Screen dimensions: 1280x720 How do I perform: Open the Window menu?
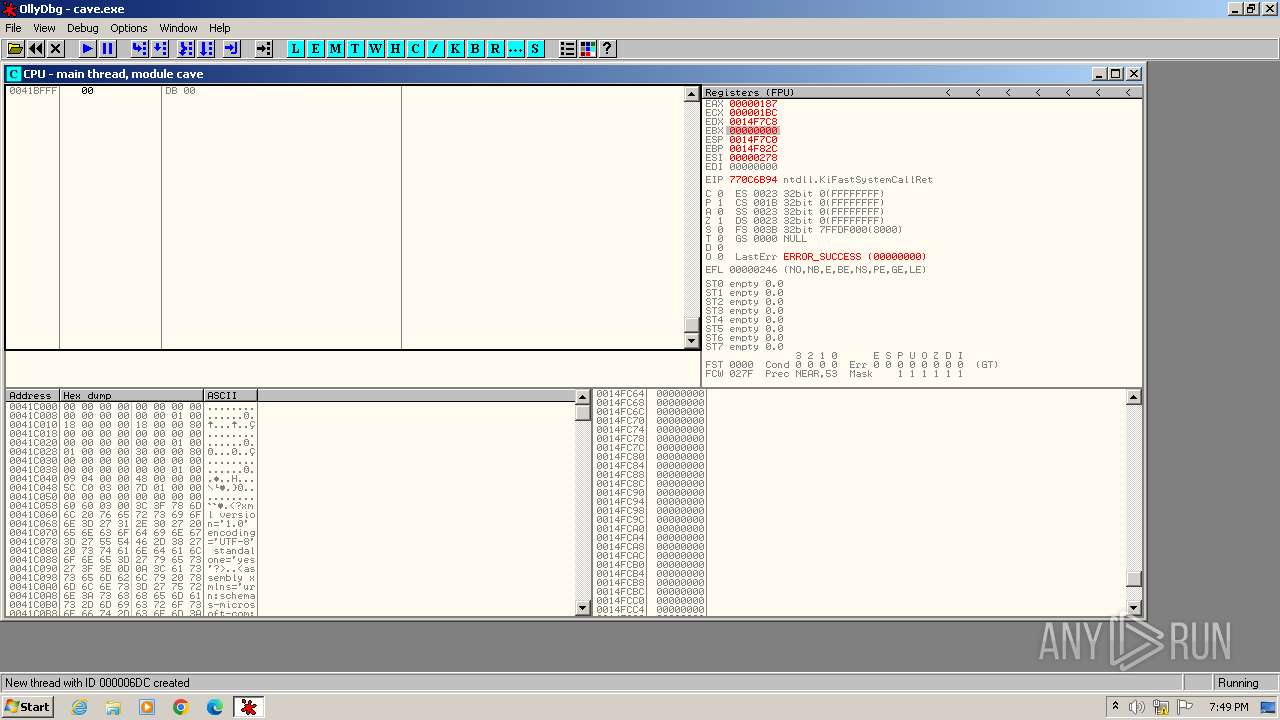[179, 28]
